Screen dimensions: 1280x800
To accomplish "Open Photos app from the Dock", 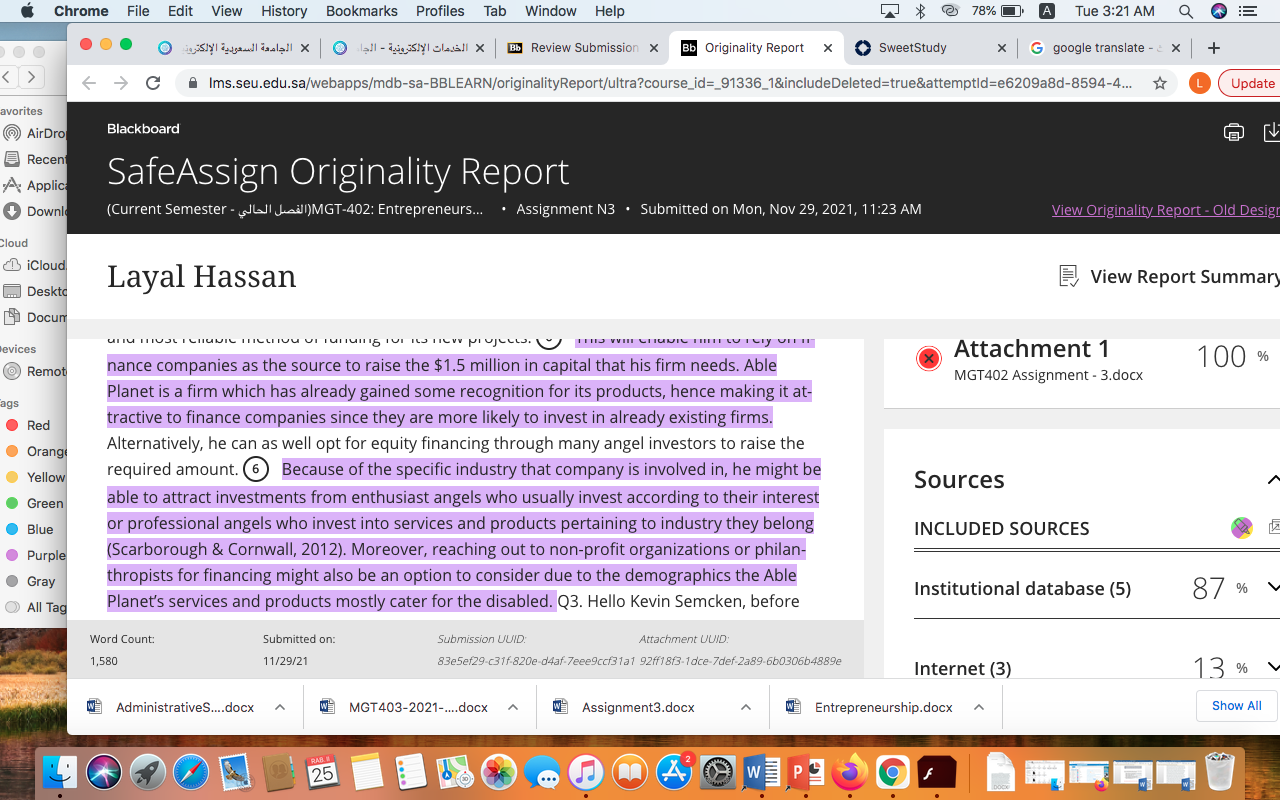I will [x=498, y=771].
